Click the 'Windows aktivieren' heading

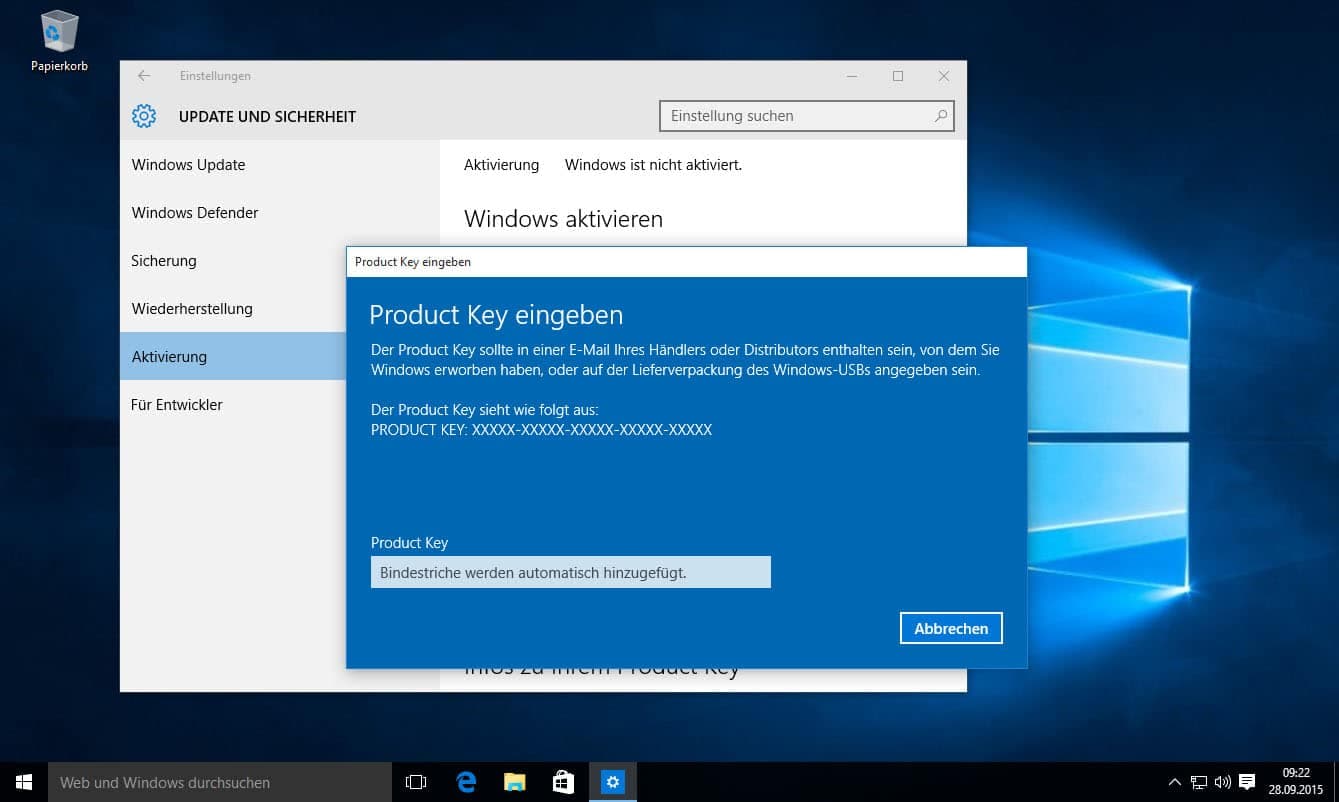tap(563, 219)
